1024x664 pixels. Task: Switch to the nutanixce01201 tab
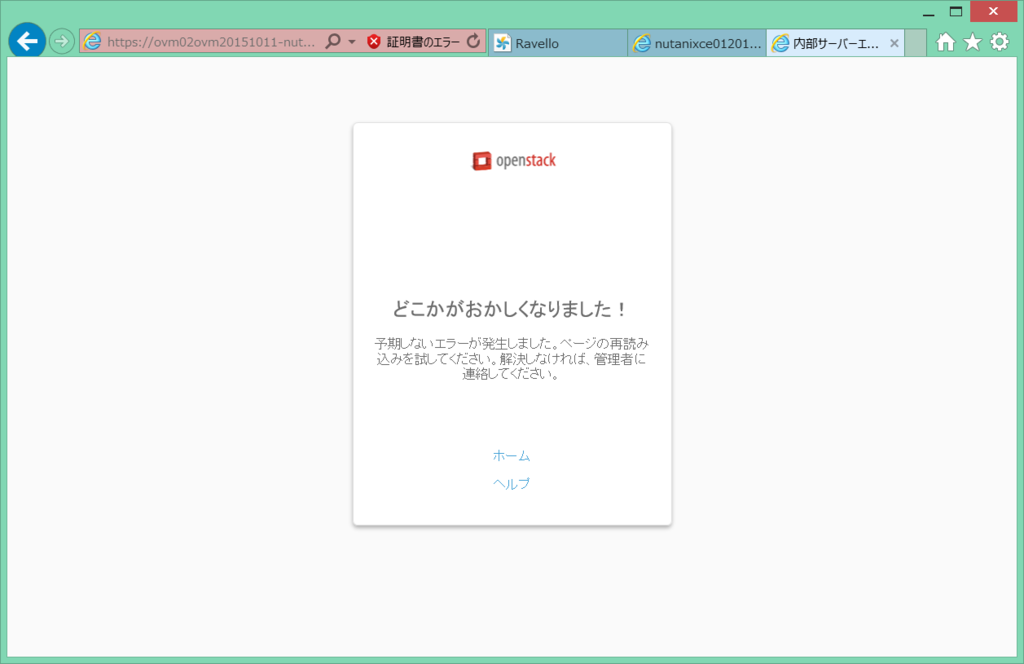(697, 43)
